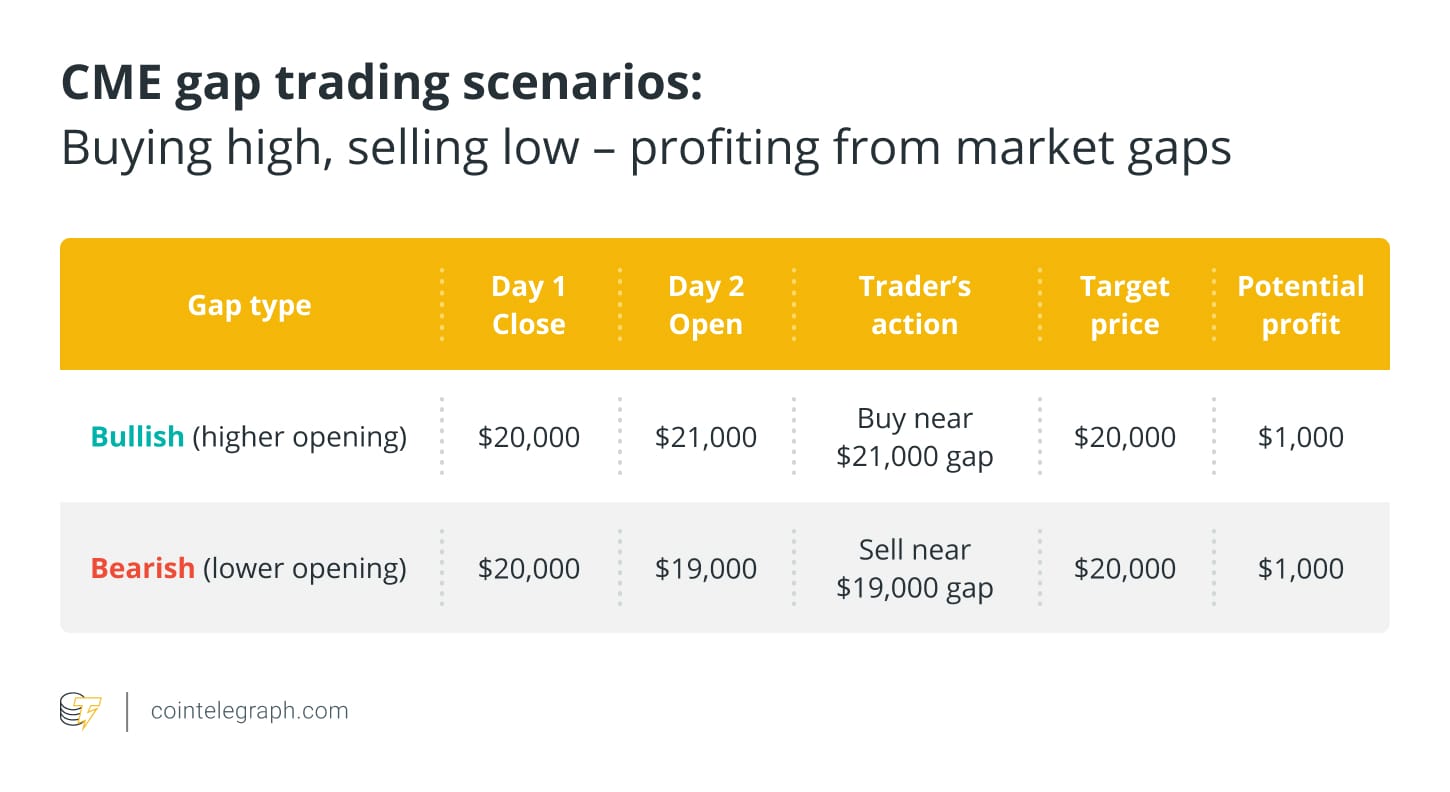Click the 'Day 2 Open' column header

tap(706, 305)
